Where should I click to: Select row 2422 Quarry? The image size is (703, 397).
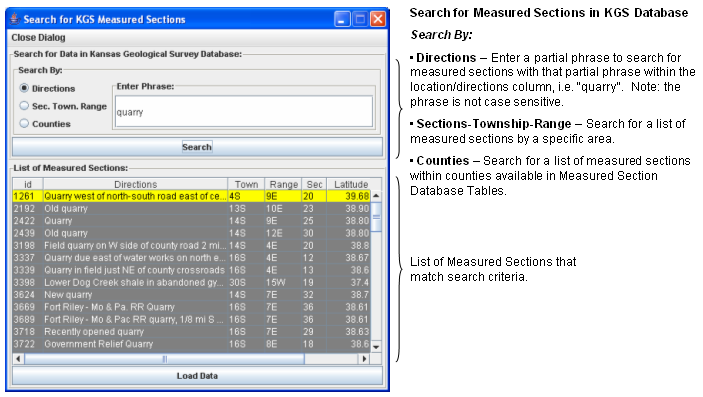click(x=191, y=221)
